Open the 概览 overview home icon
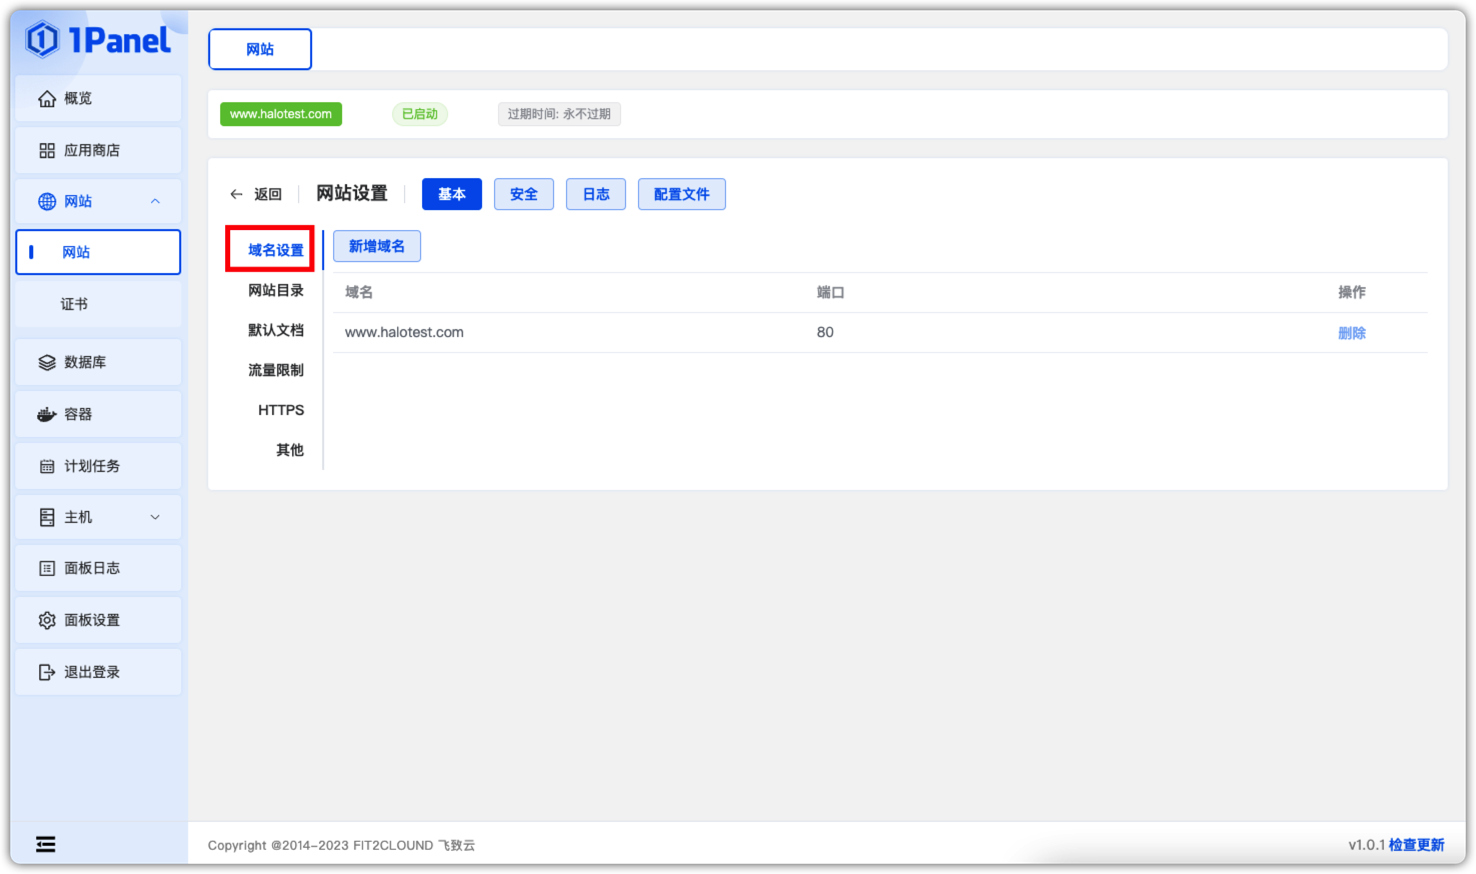Image resolution: width=1476 pixels, height=874 pixels. (x=47, y=99)
